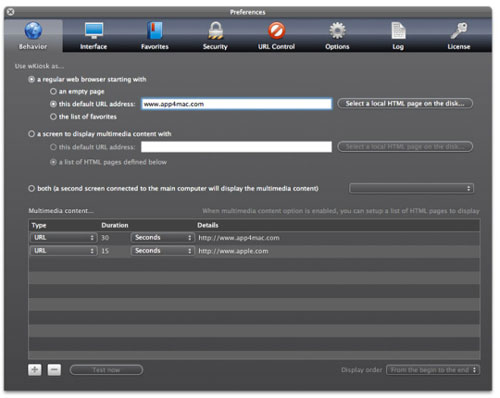Click the empty multimedia URL field

(236, 147)
